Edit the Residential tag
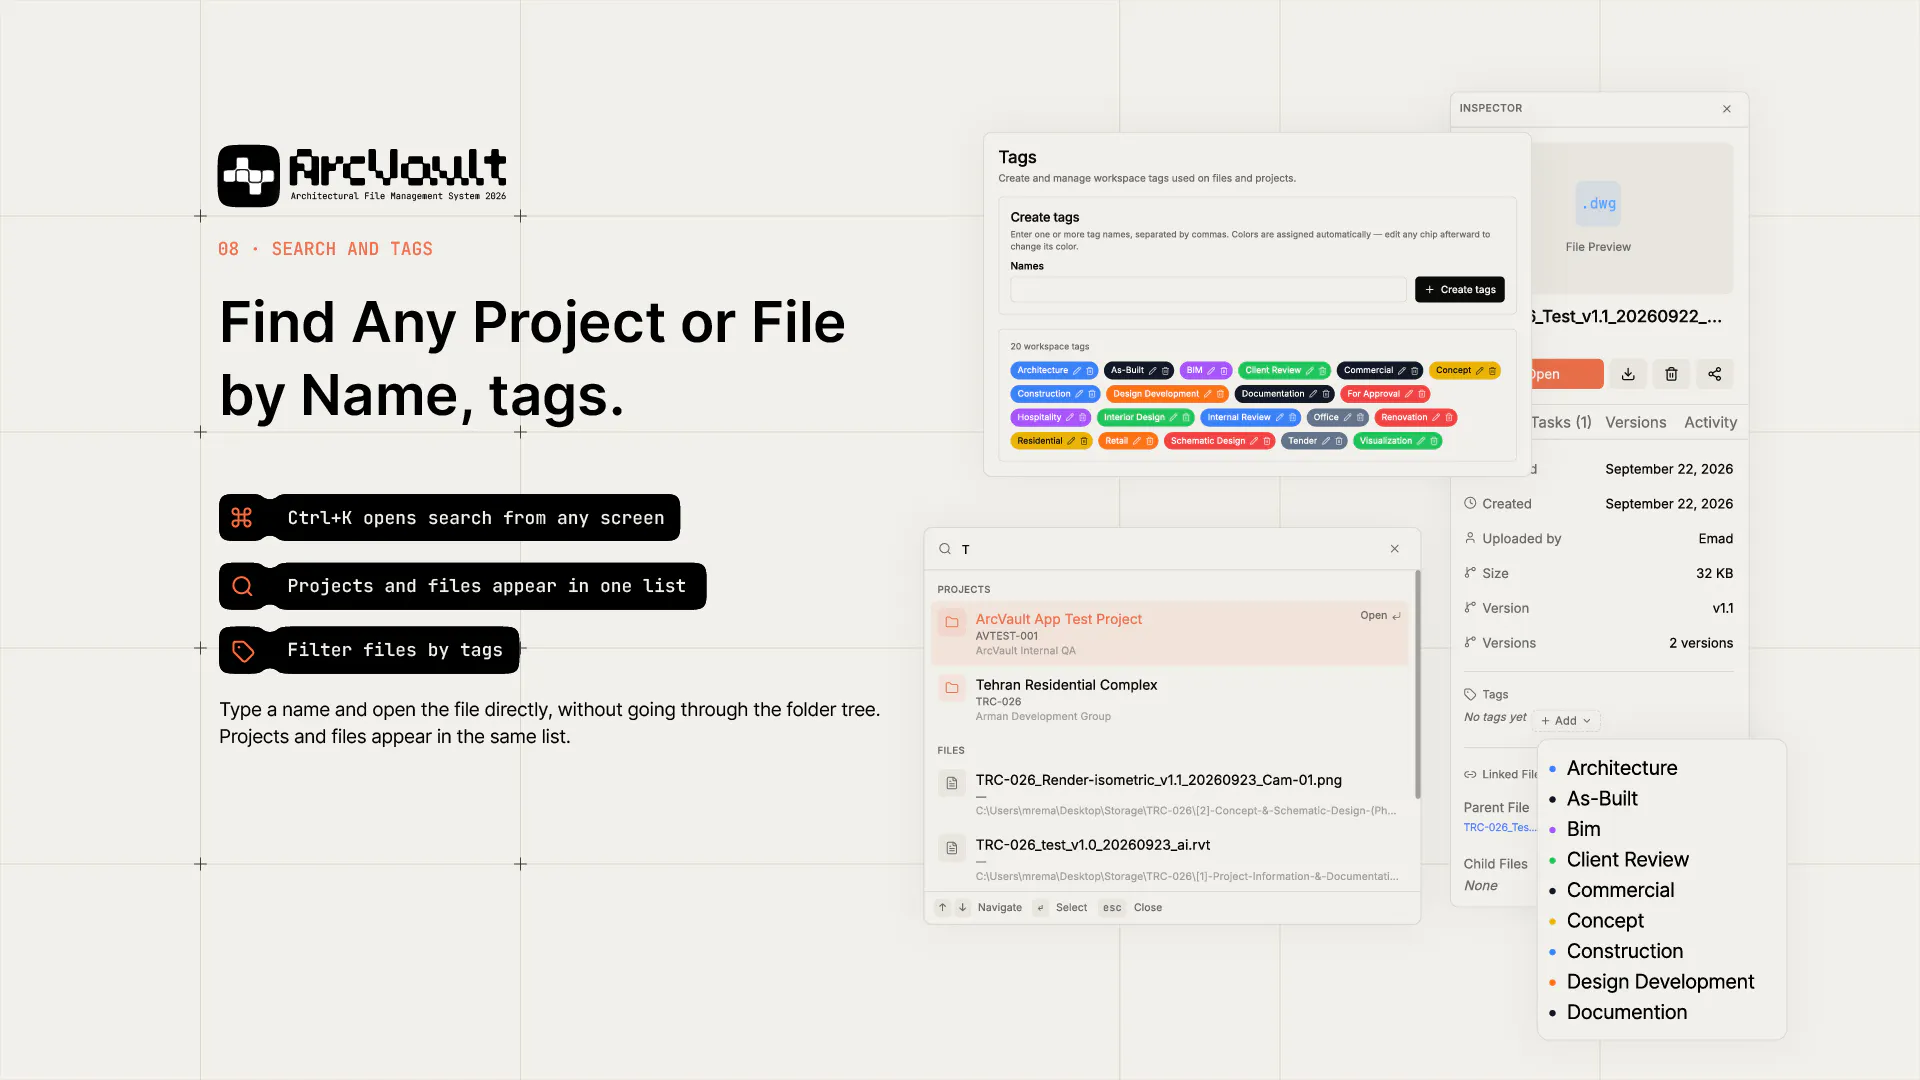The width and height of the screenshot is (1920, 1080). pyautogui.click(x=1071, y=441)
